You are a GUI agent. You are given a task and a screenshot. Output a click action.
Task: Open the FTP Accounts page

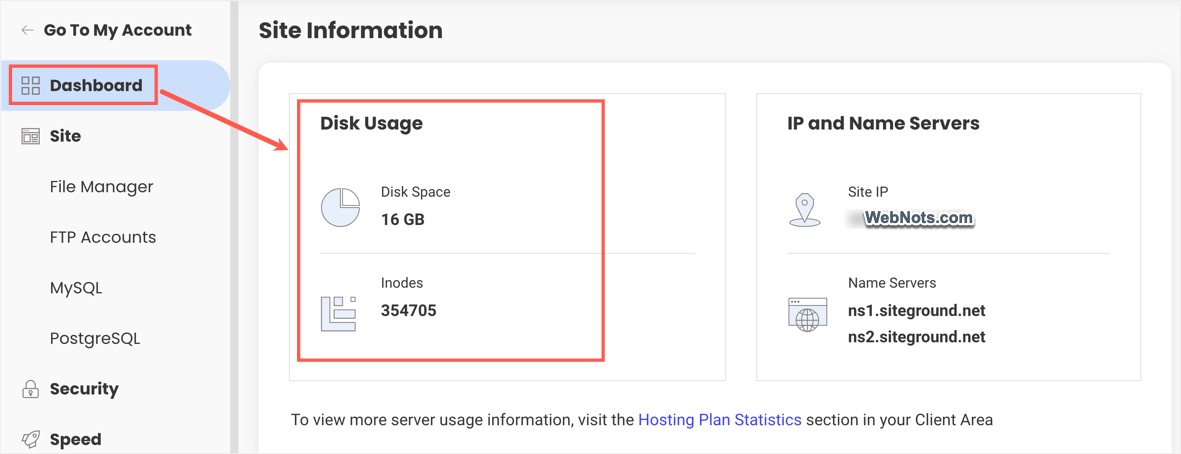pyautogui.click(x=102, y=237)
